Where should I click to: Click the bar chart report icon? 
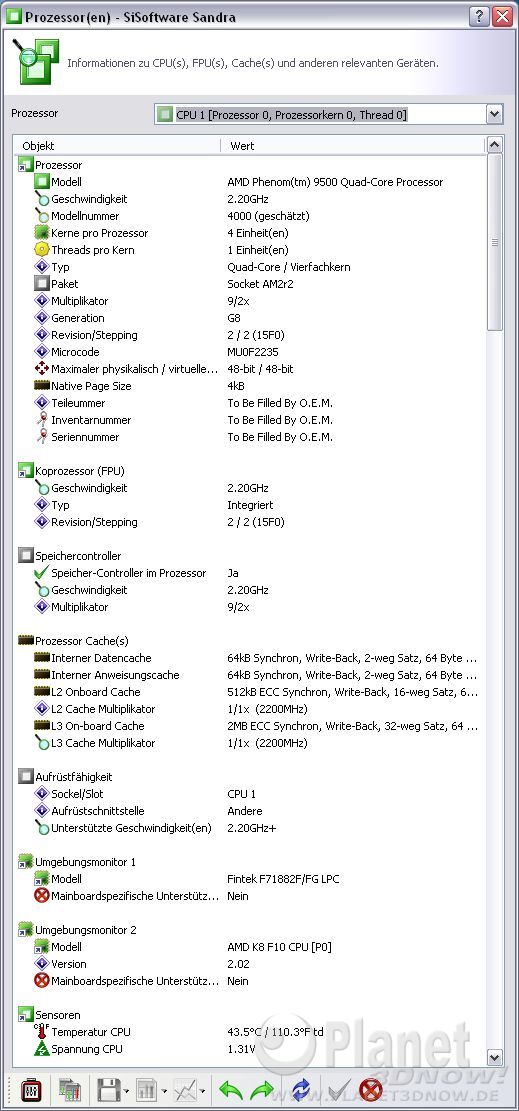[x=146, y=1089]
